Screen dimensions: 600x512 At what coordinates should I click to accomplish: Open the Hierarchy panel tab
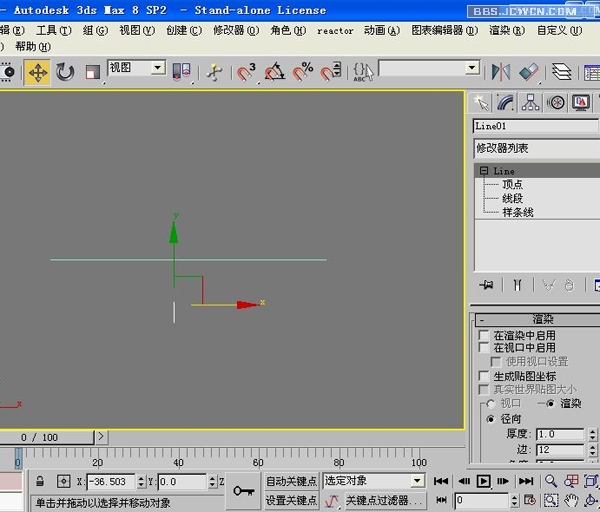click(531, 103)
